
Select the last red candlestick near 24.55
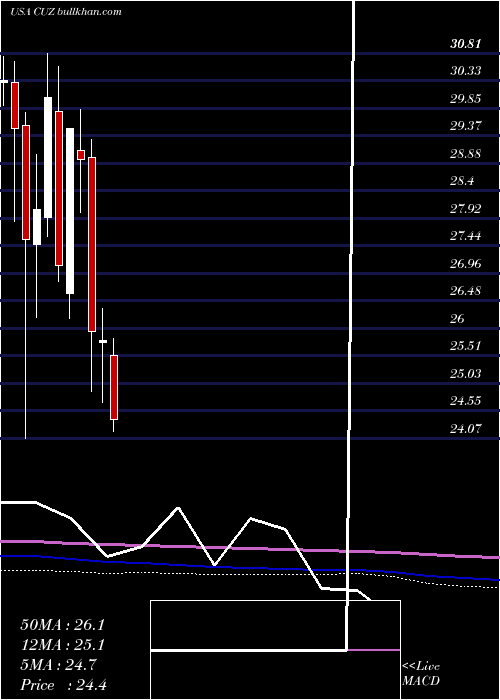(x=114, y=388)
